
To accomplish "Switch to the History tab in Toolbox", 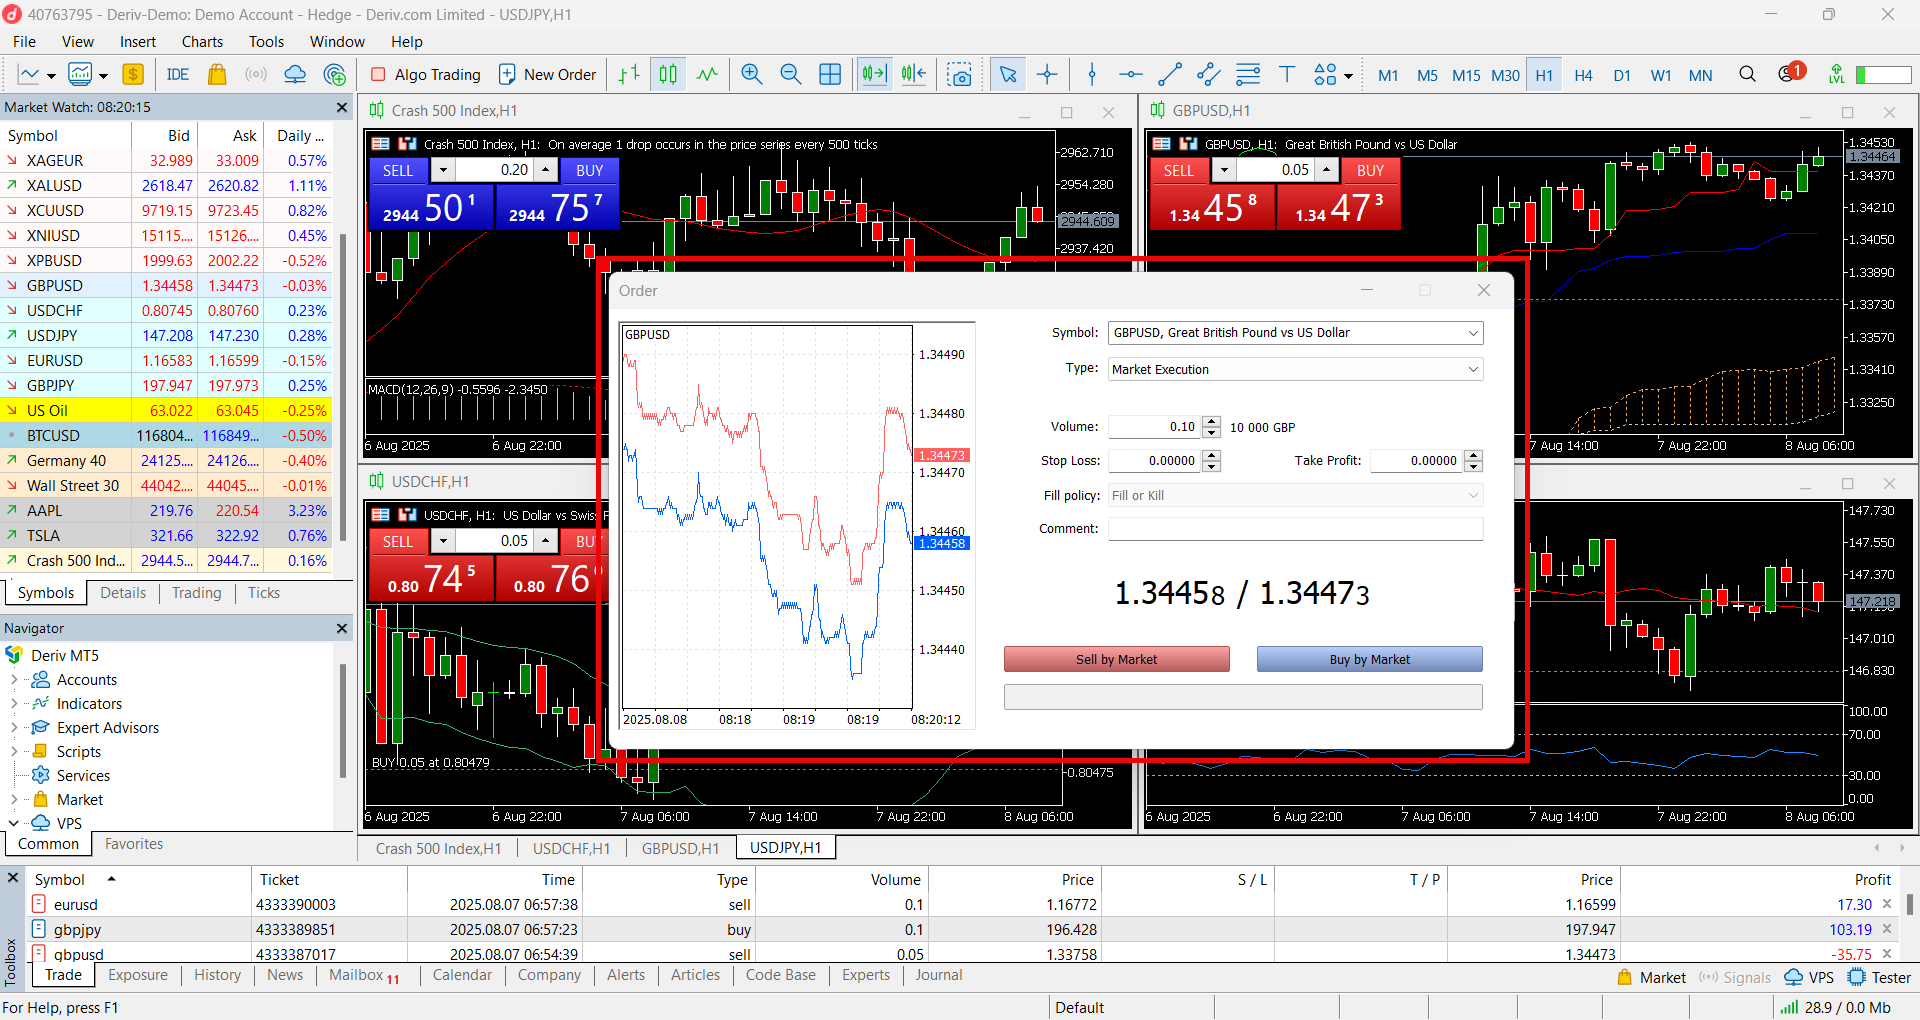I will click(217, 975).
